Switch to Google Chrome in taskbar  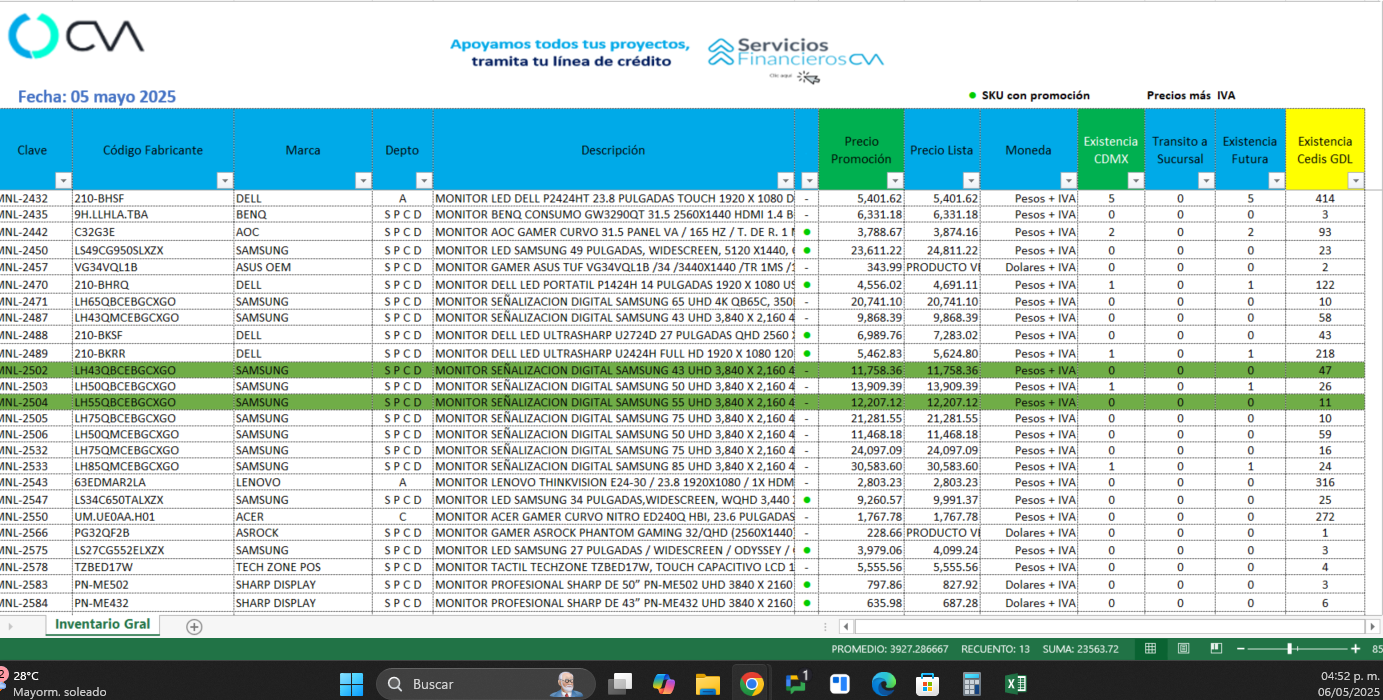coord(752,684)
